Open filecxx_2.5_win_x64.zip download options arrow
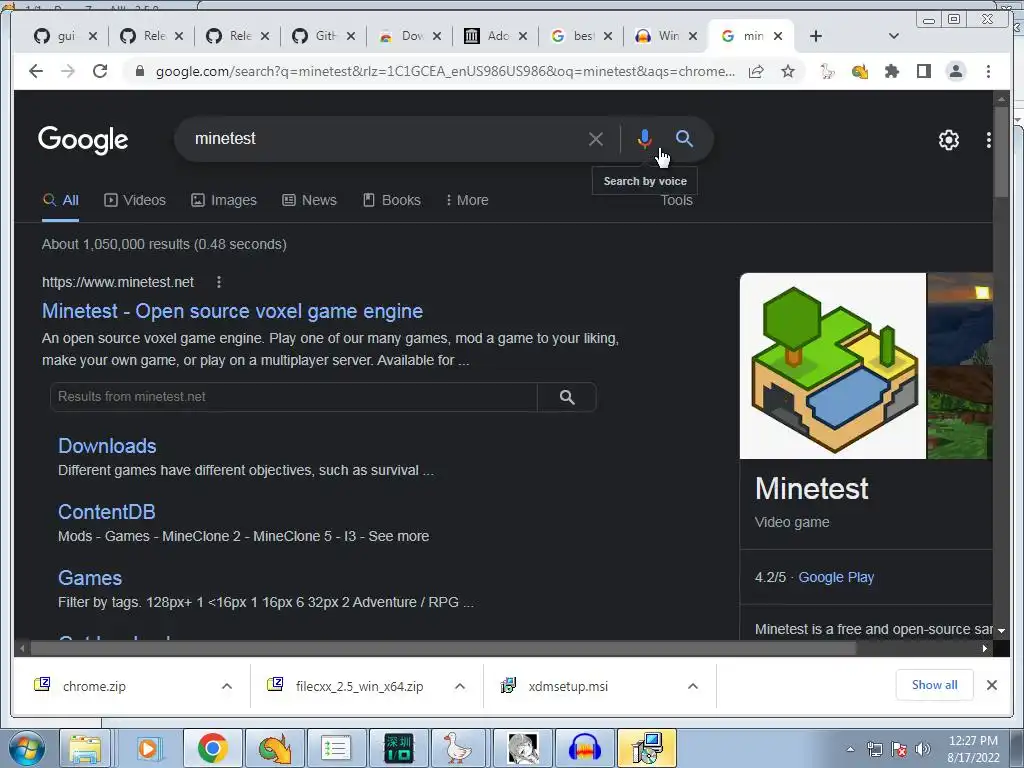Screen dimensions: 1024x768 [460, 686]
